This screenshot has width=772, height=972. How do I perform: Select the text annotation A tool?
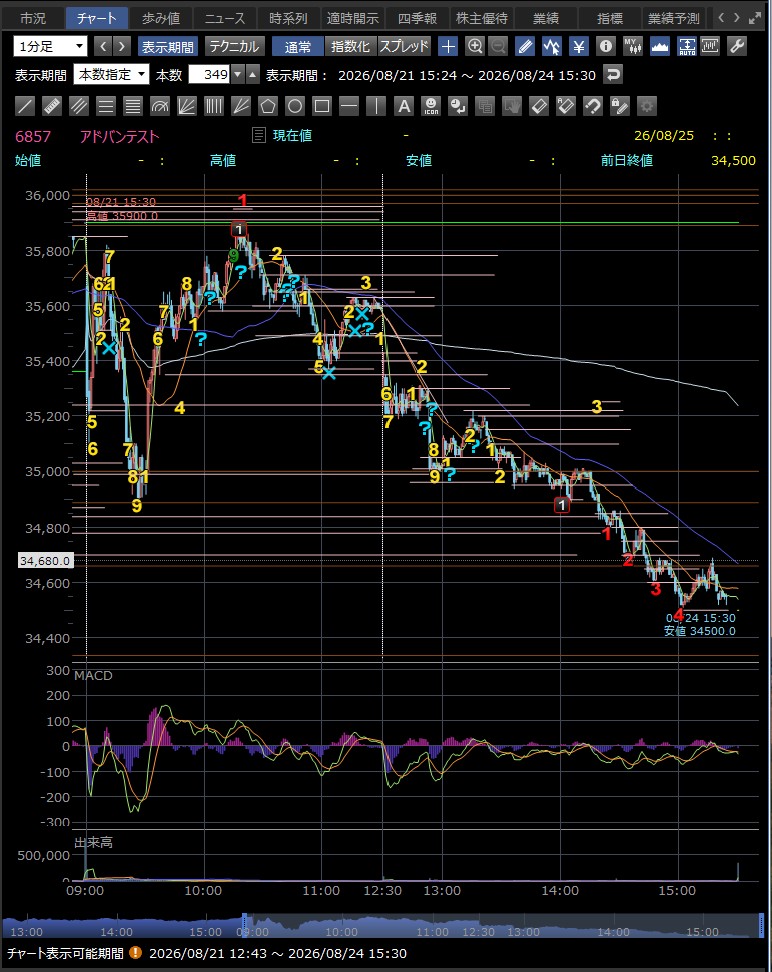coord(404,106)
